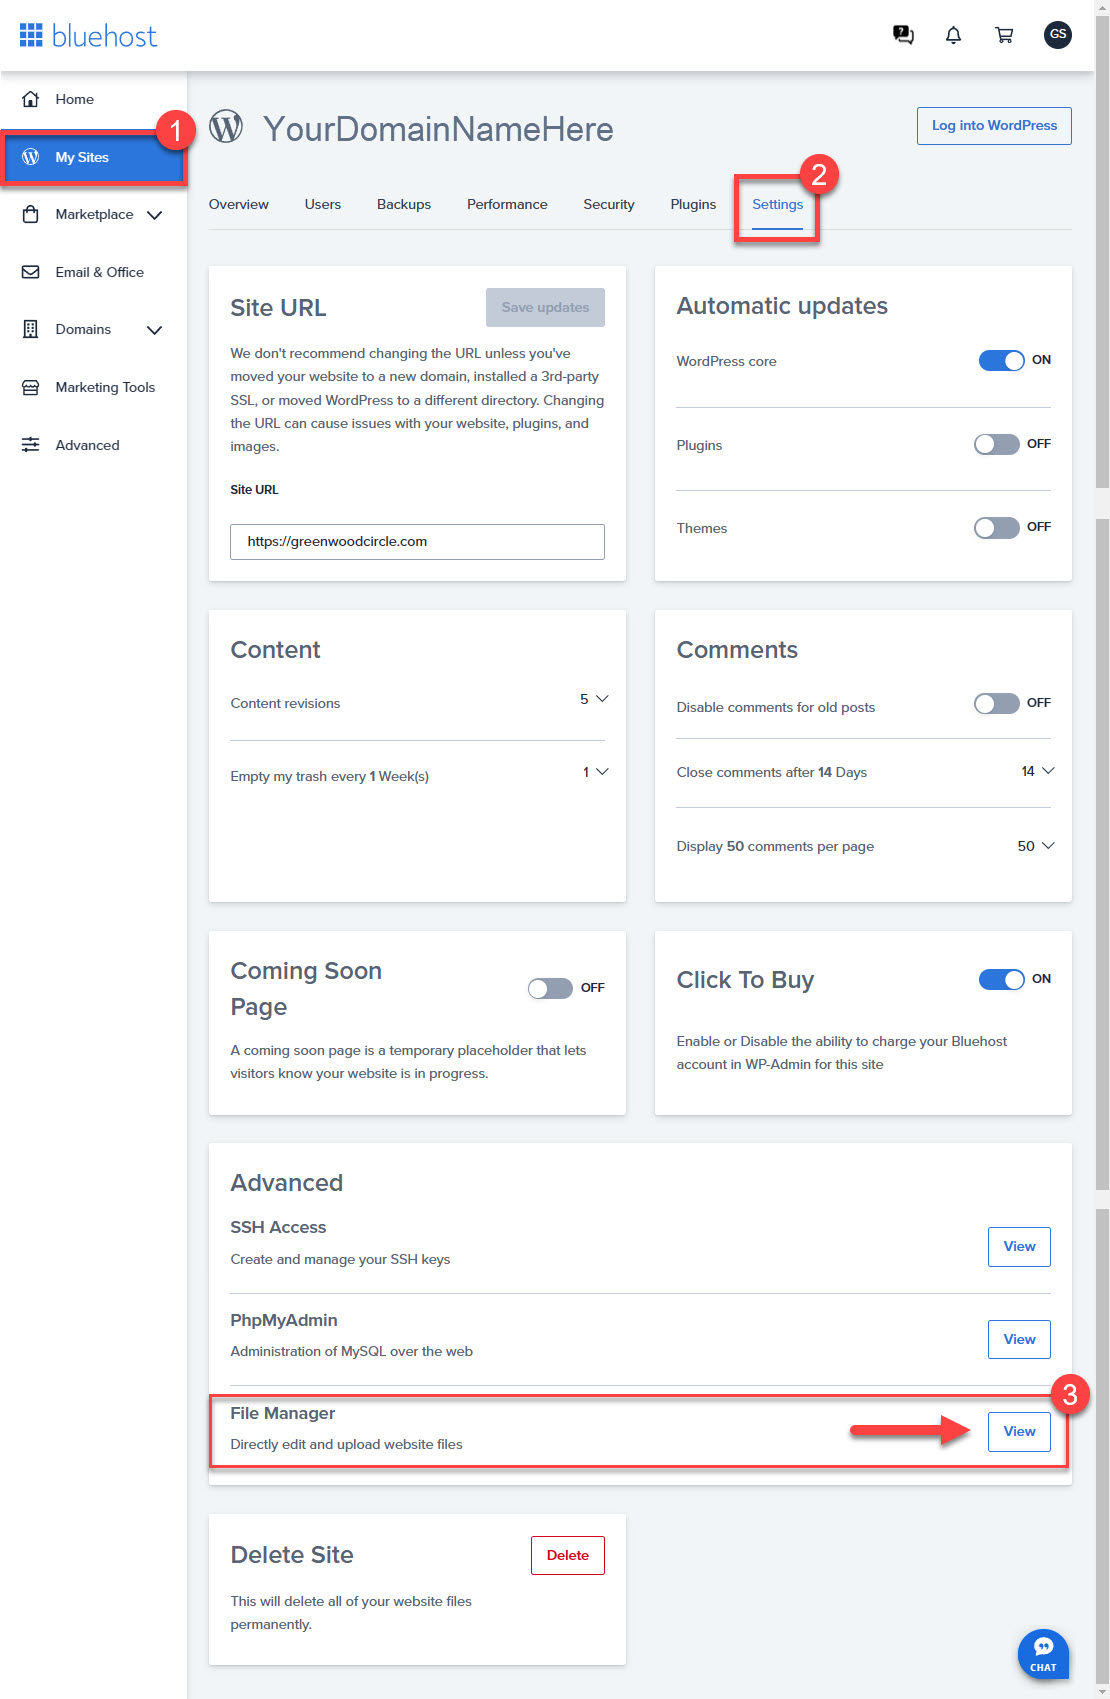Switch to the Plugins tab

click(x=693, y=204)
